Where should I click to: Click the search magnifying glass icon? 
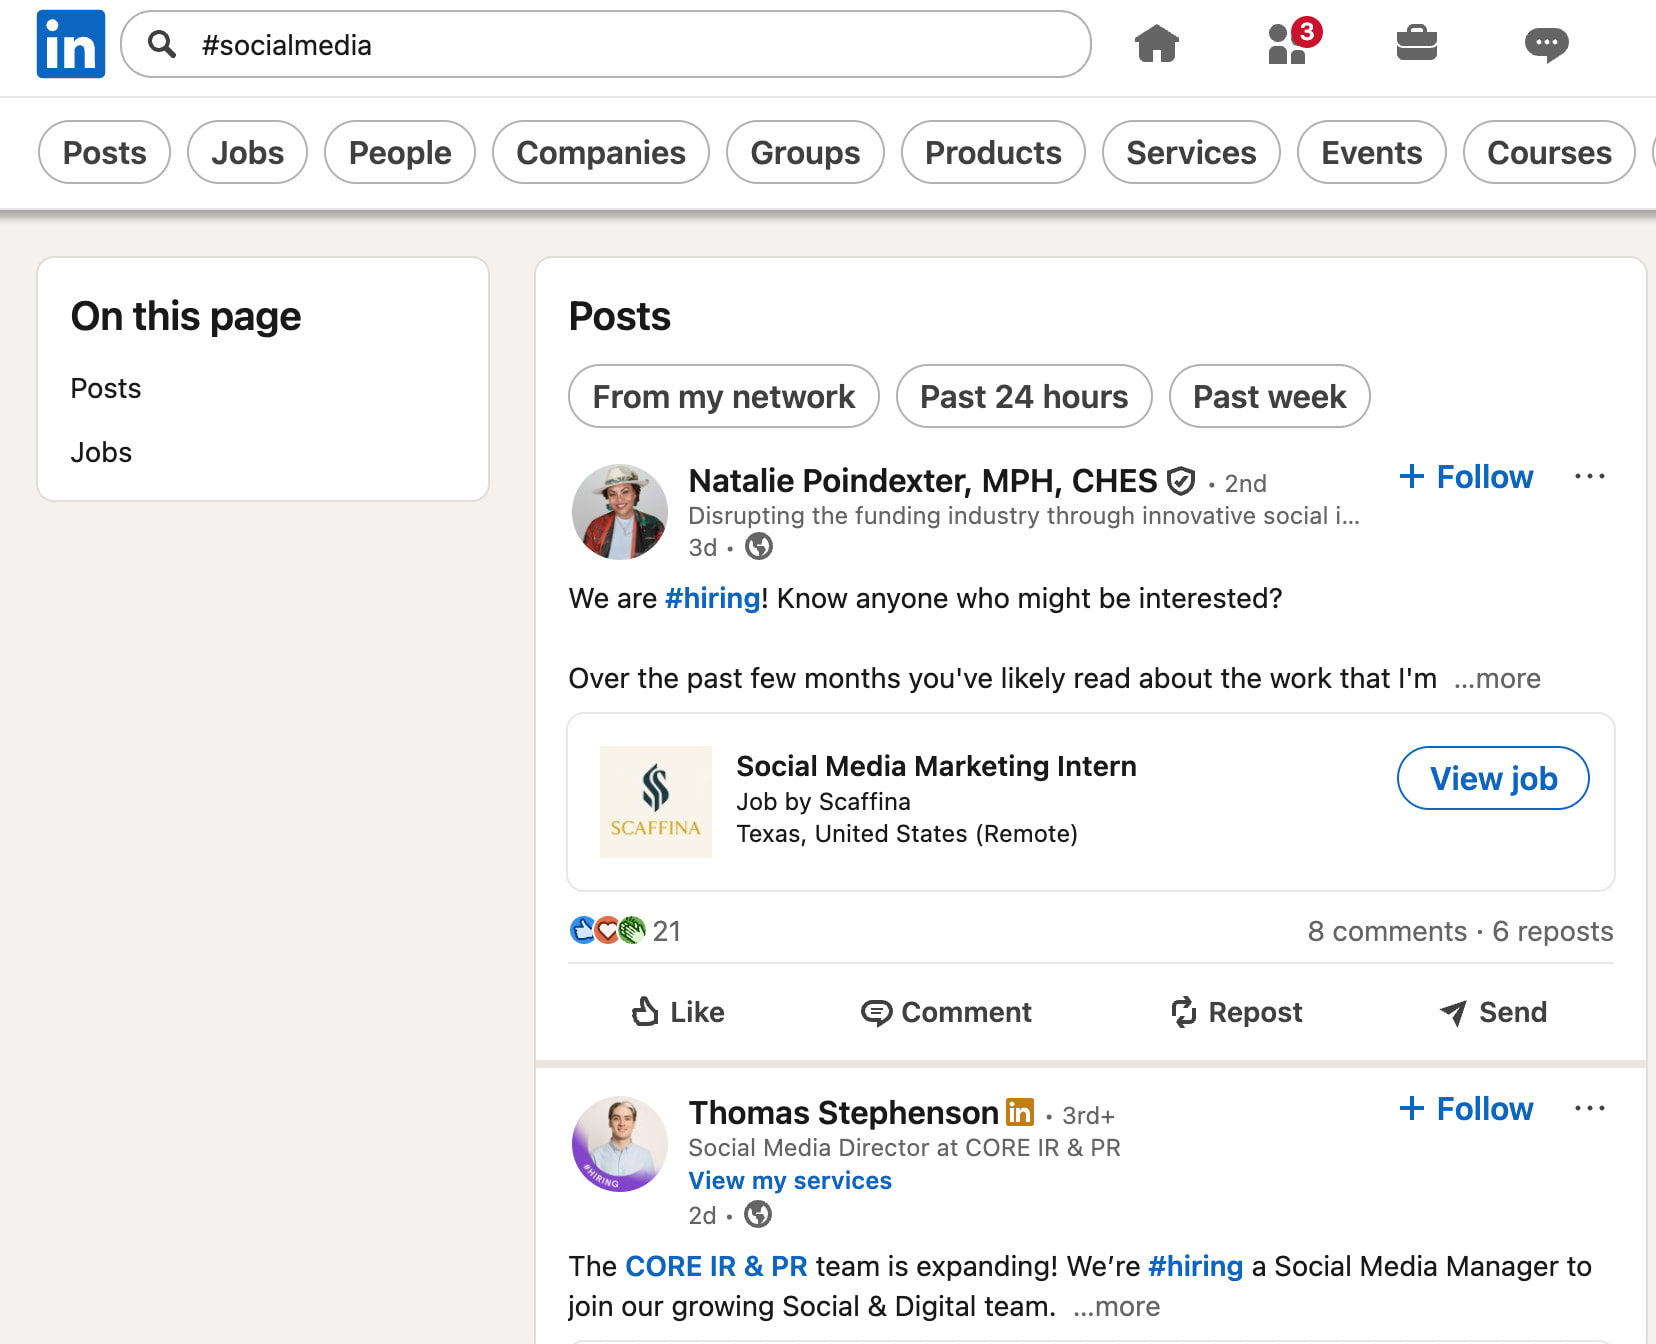point(162,44)
